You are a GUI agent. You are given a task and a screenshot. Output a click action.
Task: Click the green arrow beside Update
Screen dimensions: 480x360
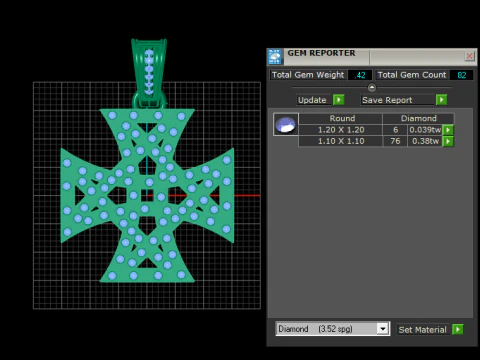(339, 100)
